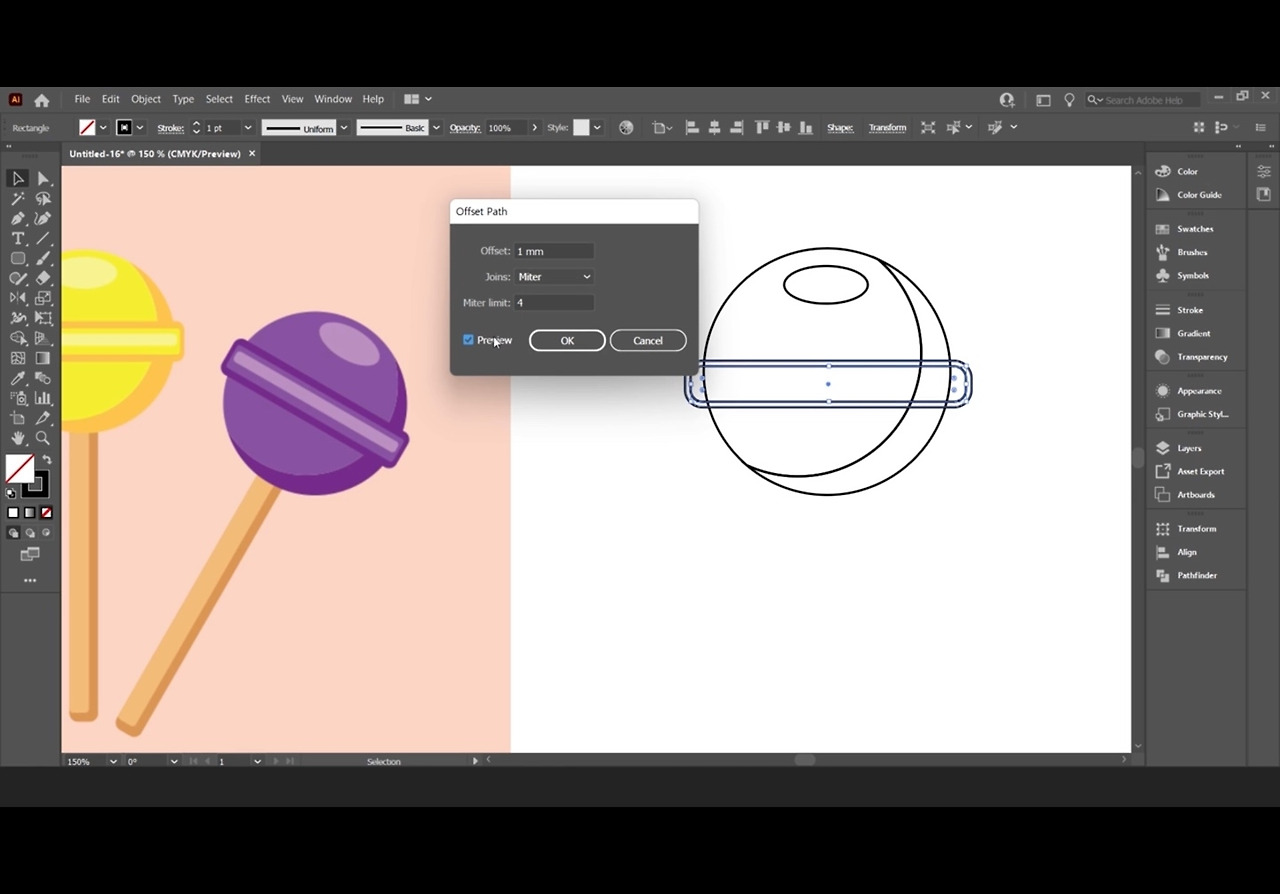Open the fill color dropdown arrow

[x=103, y=128]
